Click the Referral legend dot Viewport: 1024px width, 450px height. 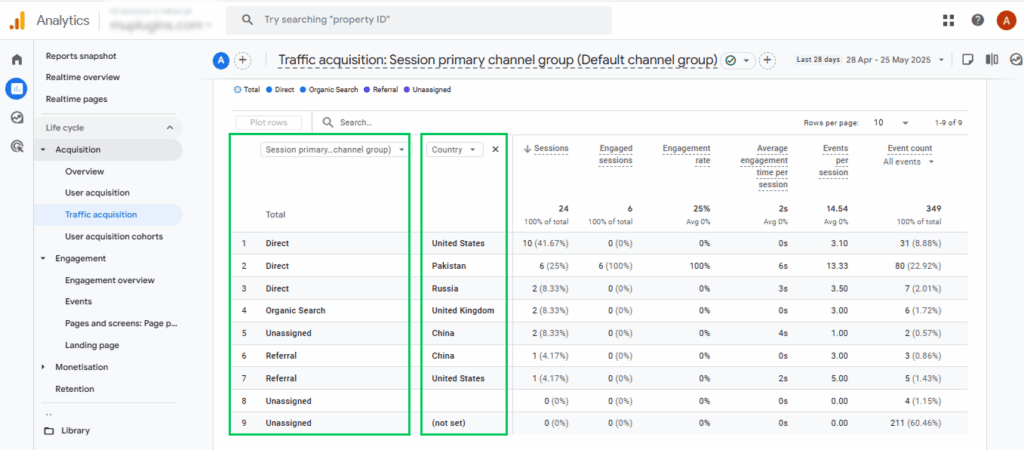click(367, 89)
